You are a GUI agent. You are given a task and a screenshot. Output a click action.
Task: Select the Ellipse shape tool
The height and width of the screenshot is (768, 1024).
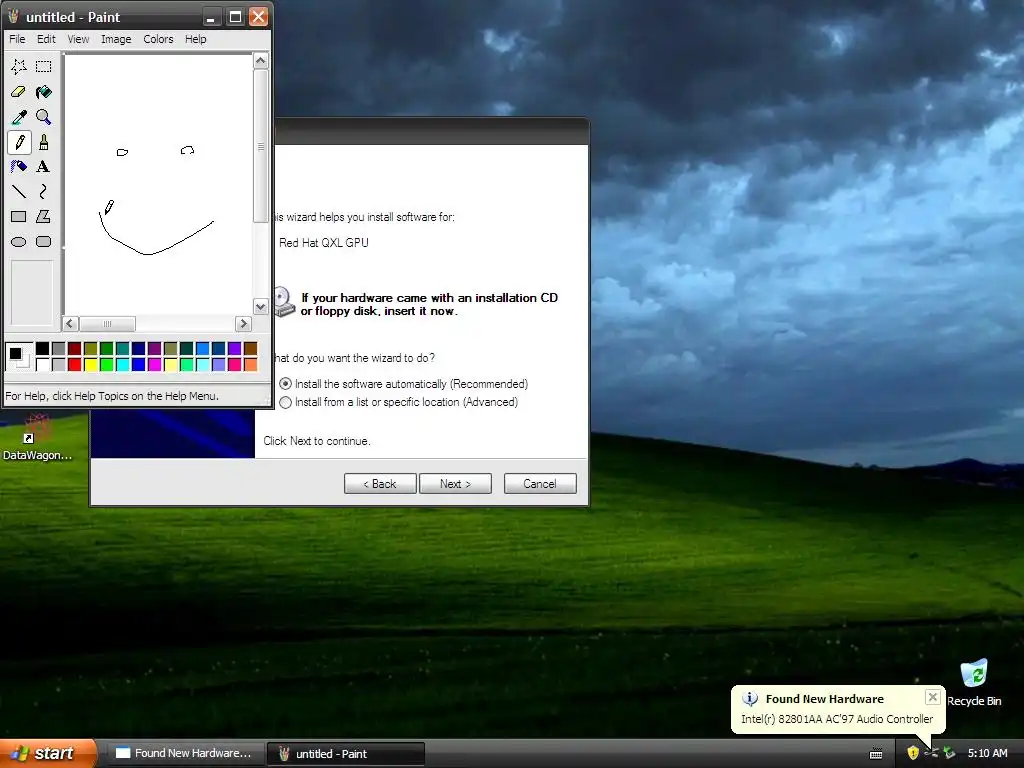(19, 242)
